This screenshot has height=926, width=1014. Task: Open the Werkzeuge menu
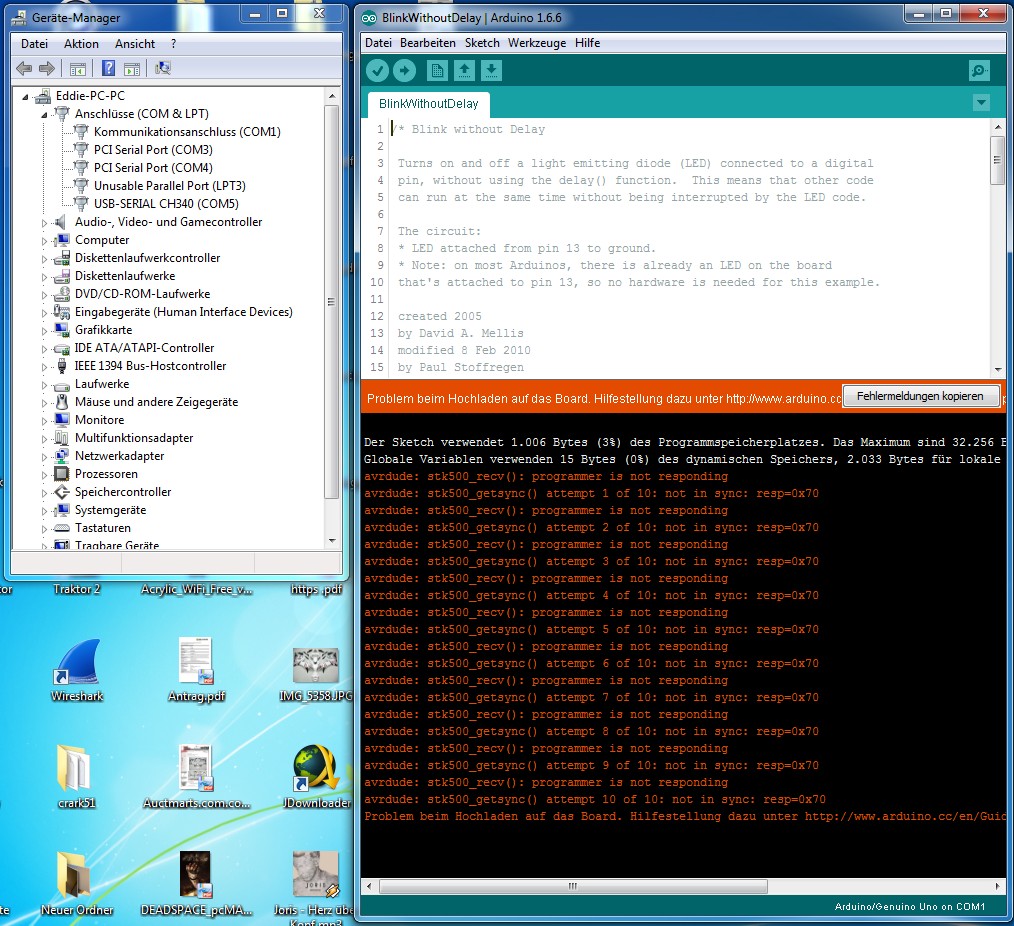tap(537, 43)
